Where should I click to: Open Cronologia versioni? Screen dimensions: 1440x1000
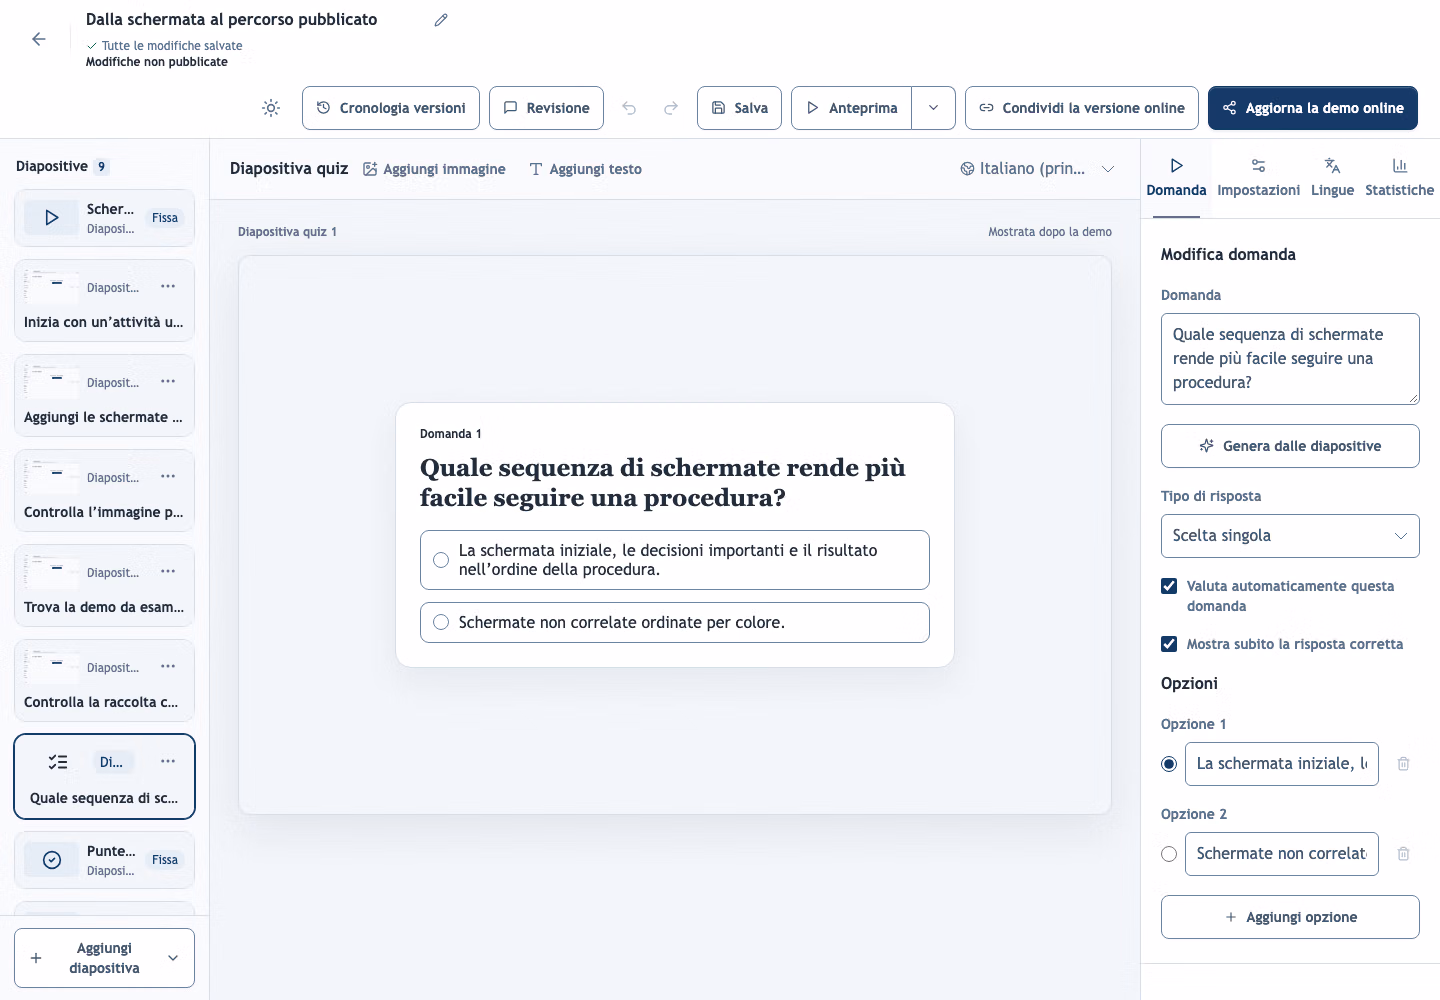[x=391, y=108]
